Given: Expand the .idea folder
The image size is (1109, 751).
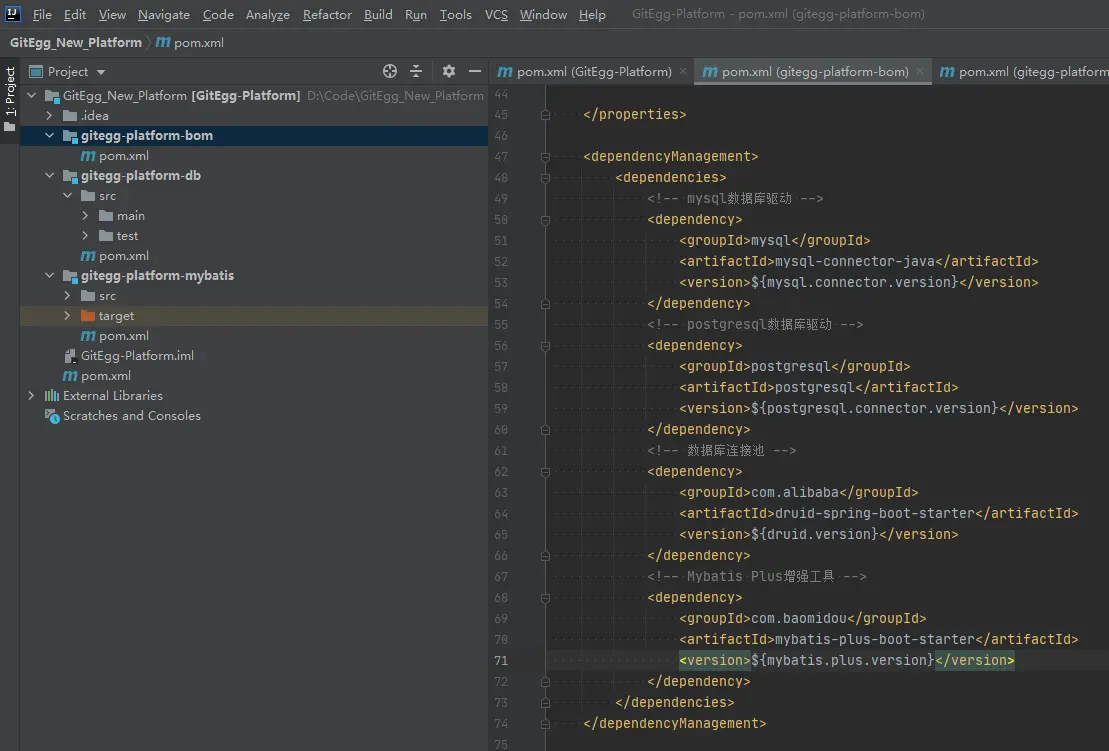Looking at the screenshot, I should pos(49,116).
